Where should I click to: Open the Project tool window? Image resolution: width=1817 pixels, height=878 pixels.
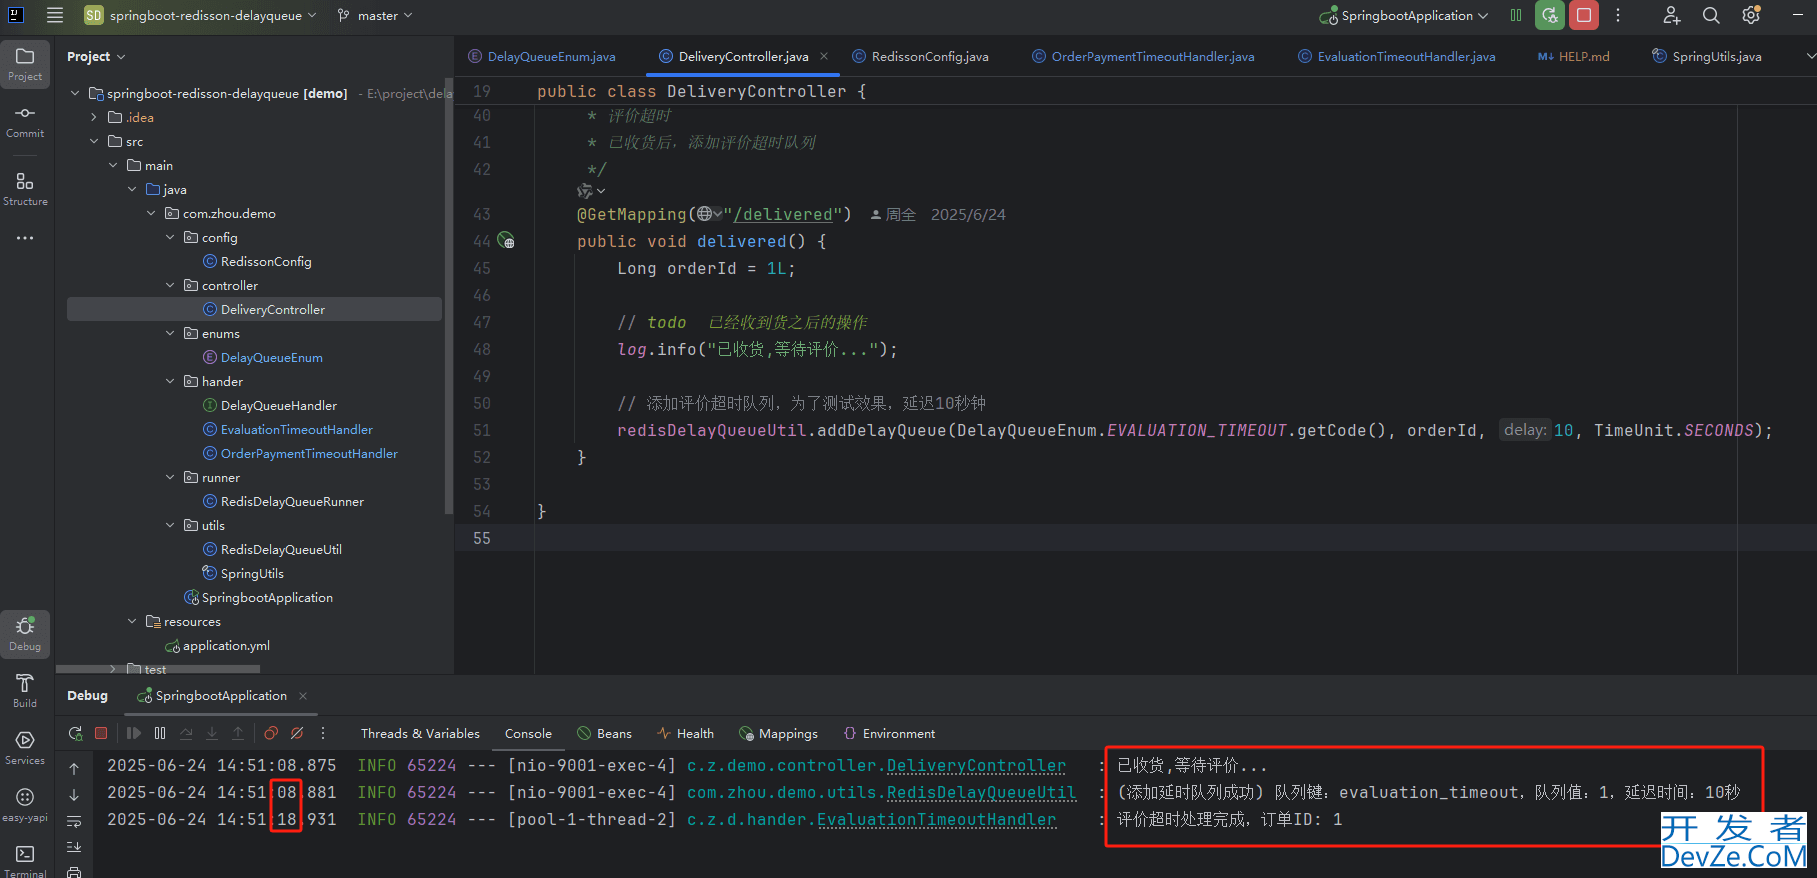click(25, 63)
